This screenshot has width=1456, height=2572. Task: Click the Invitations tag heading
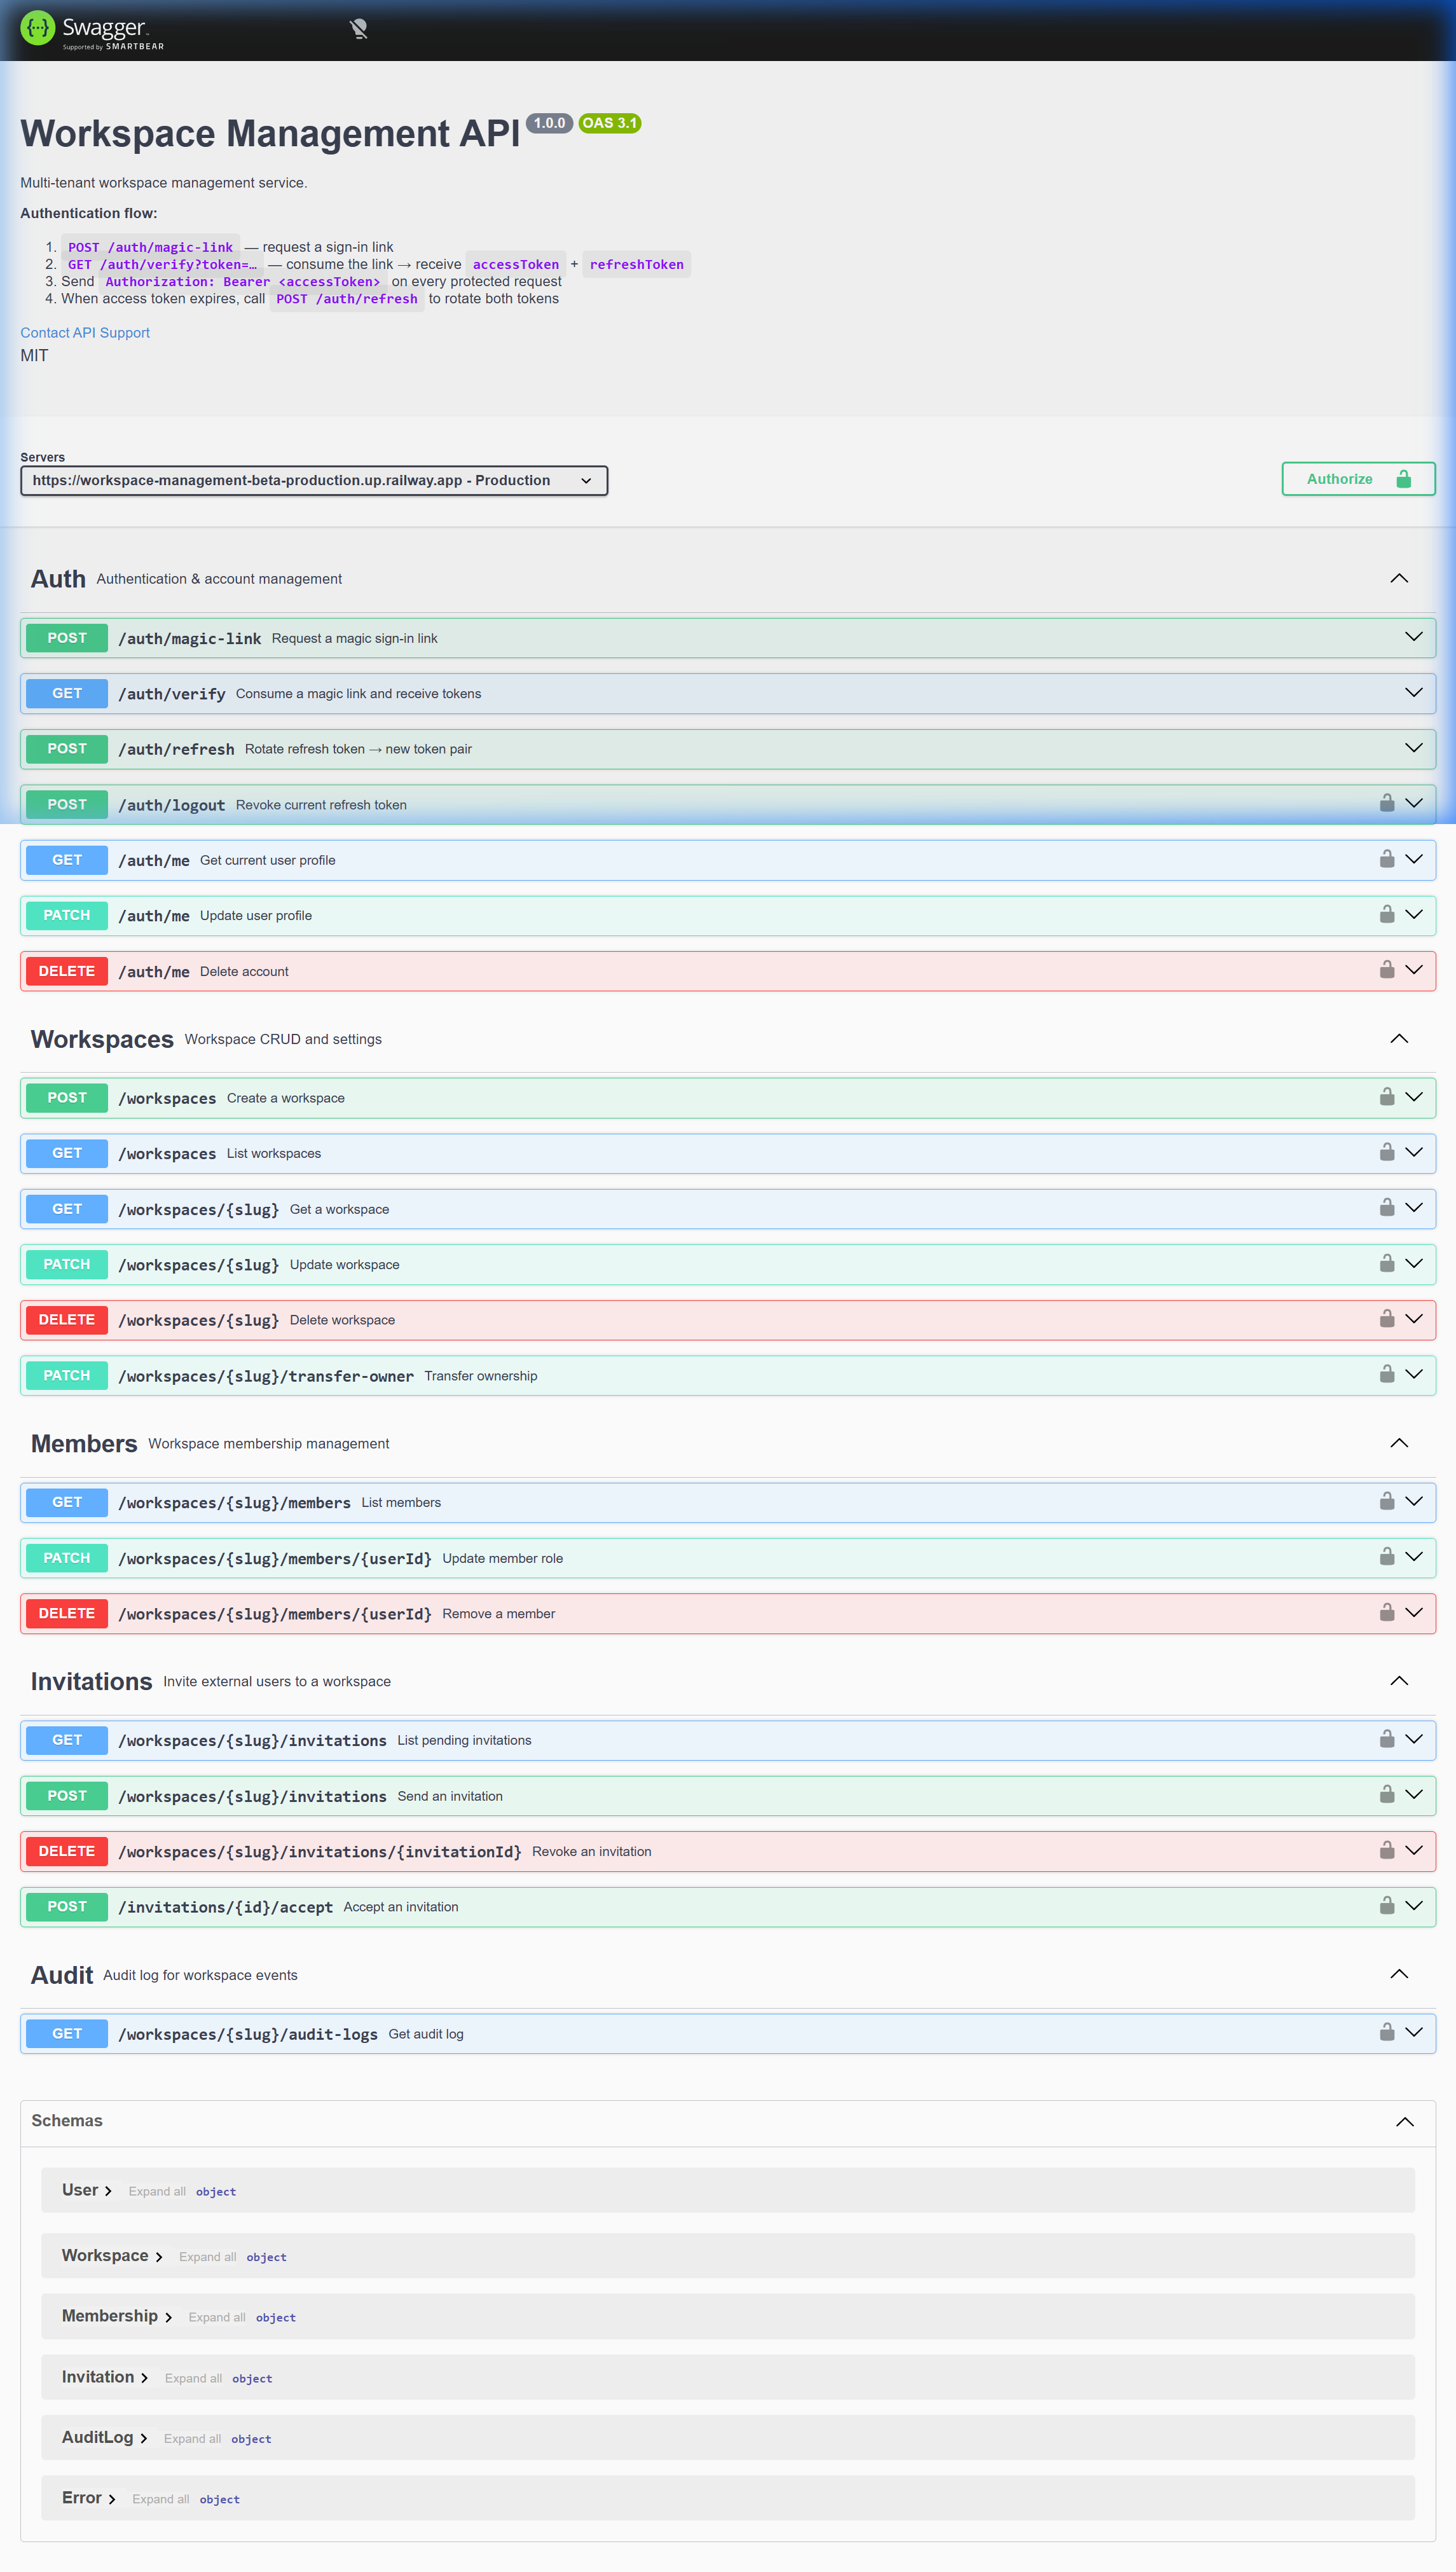pyautogui.click(x=92, y=1681)
